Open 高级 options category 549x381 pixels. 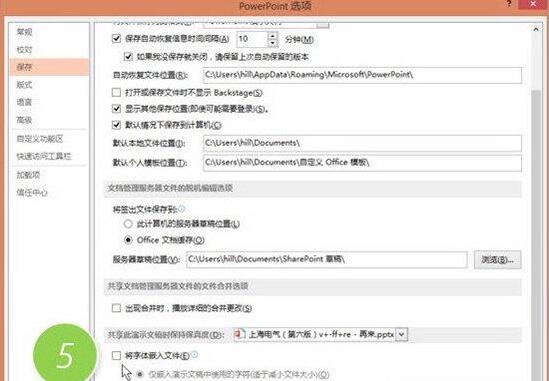pyautogui.click(x=24, y=120)
